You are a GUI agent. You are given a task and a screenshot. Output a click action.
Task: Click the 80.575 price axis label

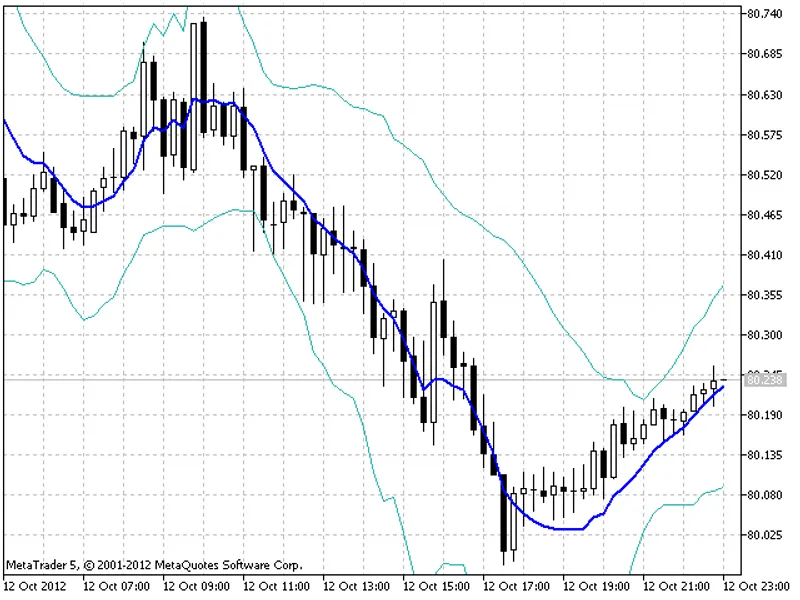coord(764,135)
